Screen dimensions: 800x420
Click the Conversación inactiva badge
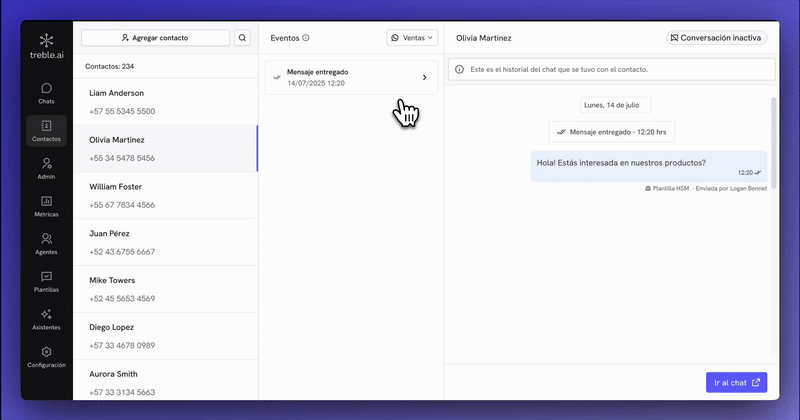tap(716, 38)
